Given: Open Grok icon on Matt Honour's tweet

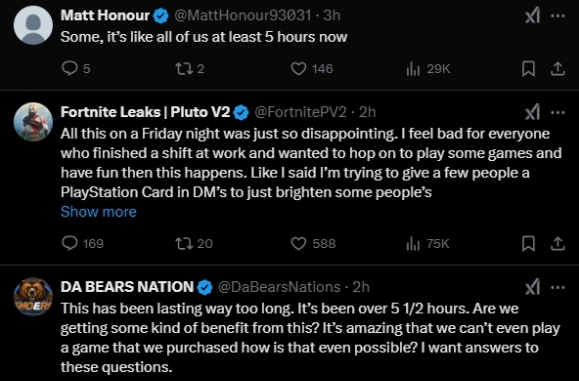Looking at the screenshot, I should 532,16.
